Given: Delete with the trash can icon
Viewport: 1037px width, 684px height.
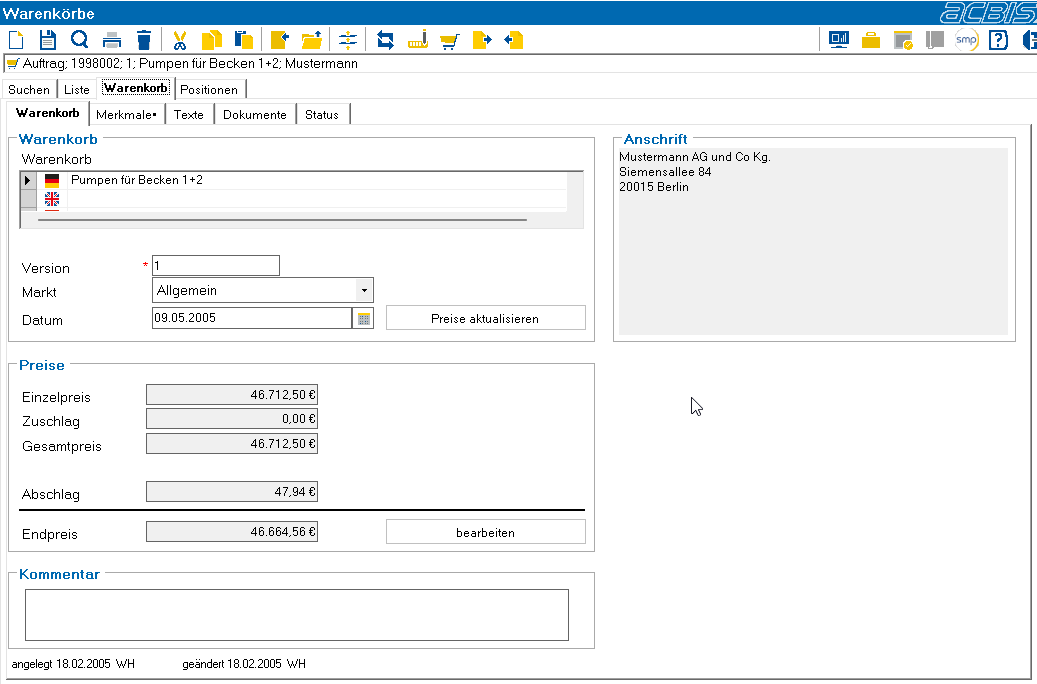Looking at the screenshot, I should click(x=144, y=40).
